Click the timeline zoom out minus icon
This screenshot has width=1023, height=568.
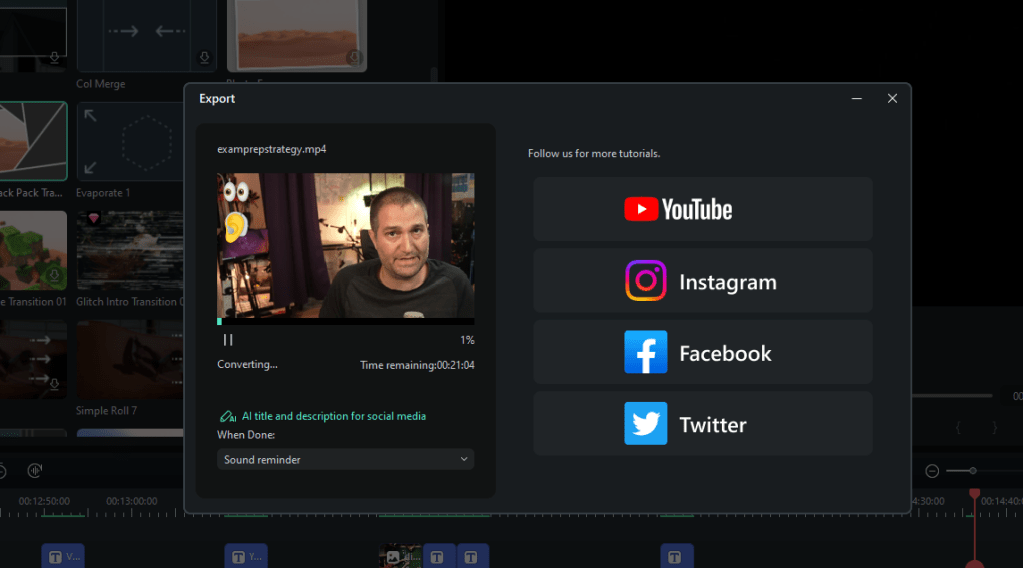(x=932, y=471)
